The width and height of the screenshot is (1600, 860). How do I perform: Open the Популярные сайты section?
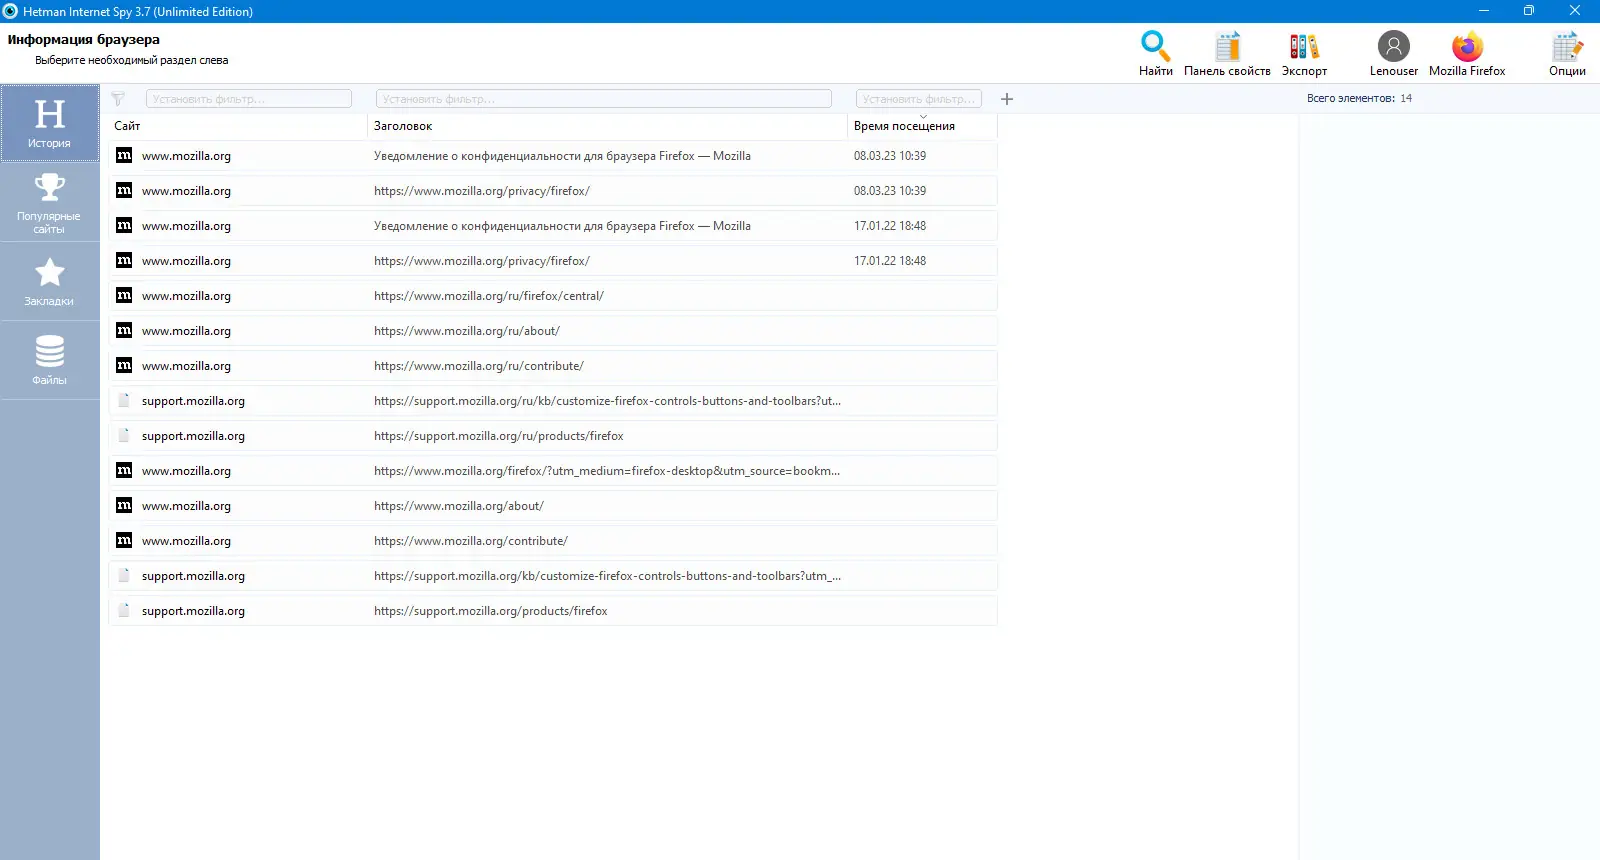(x=49, y=203)
